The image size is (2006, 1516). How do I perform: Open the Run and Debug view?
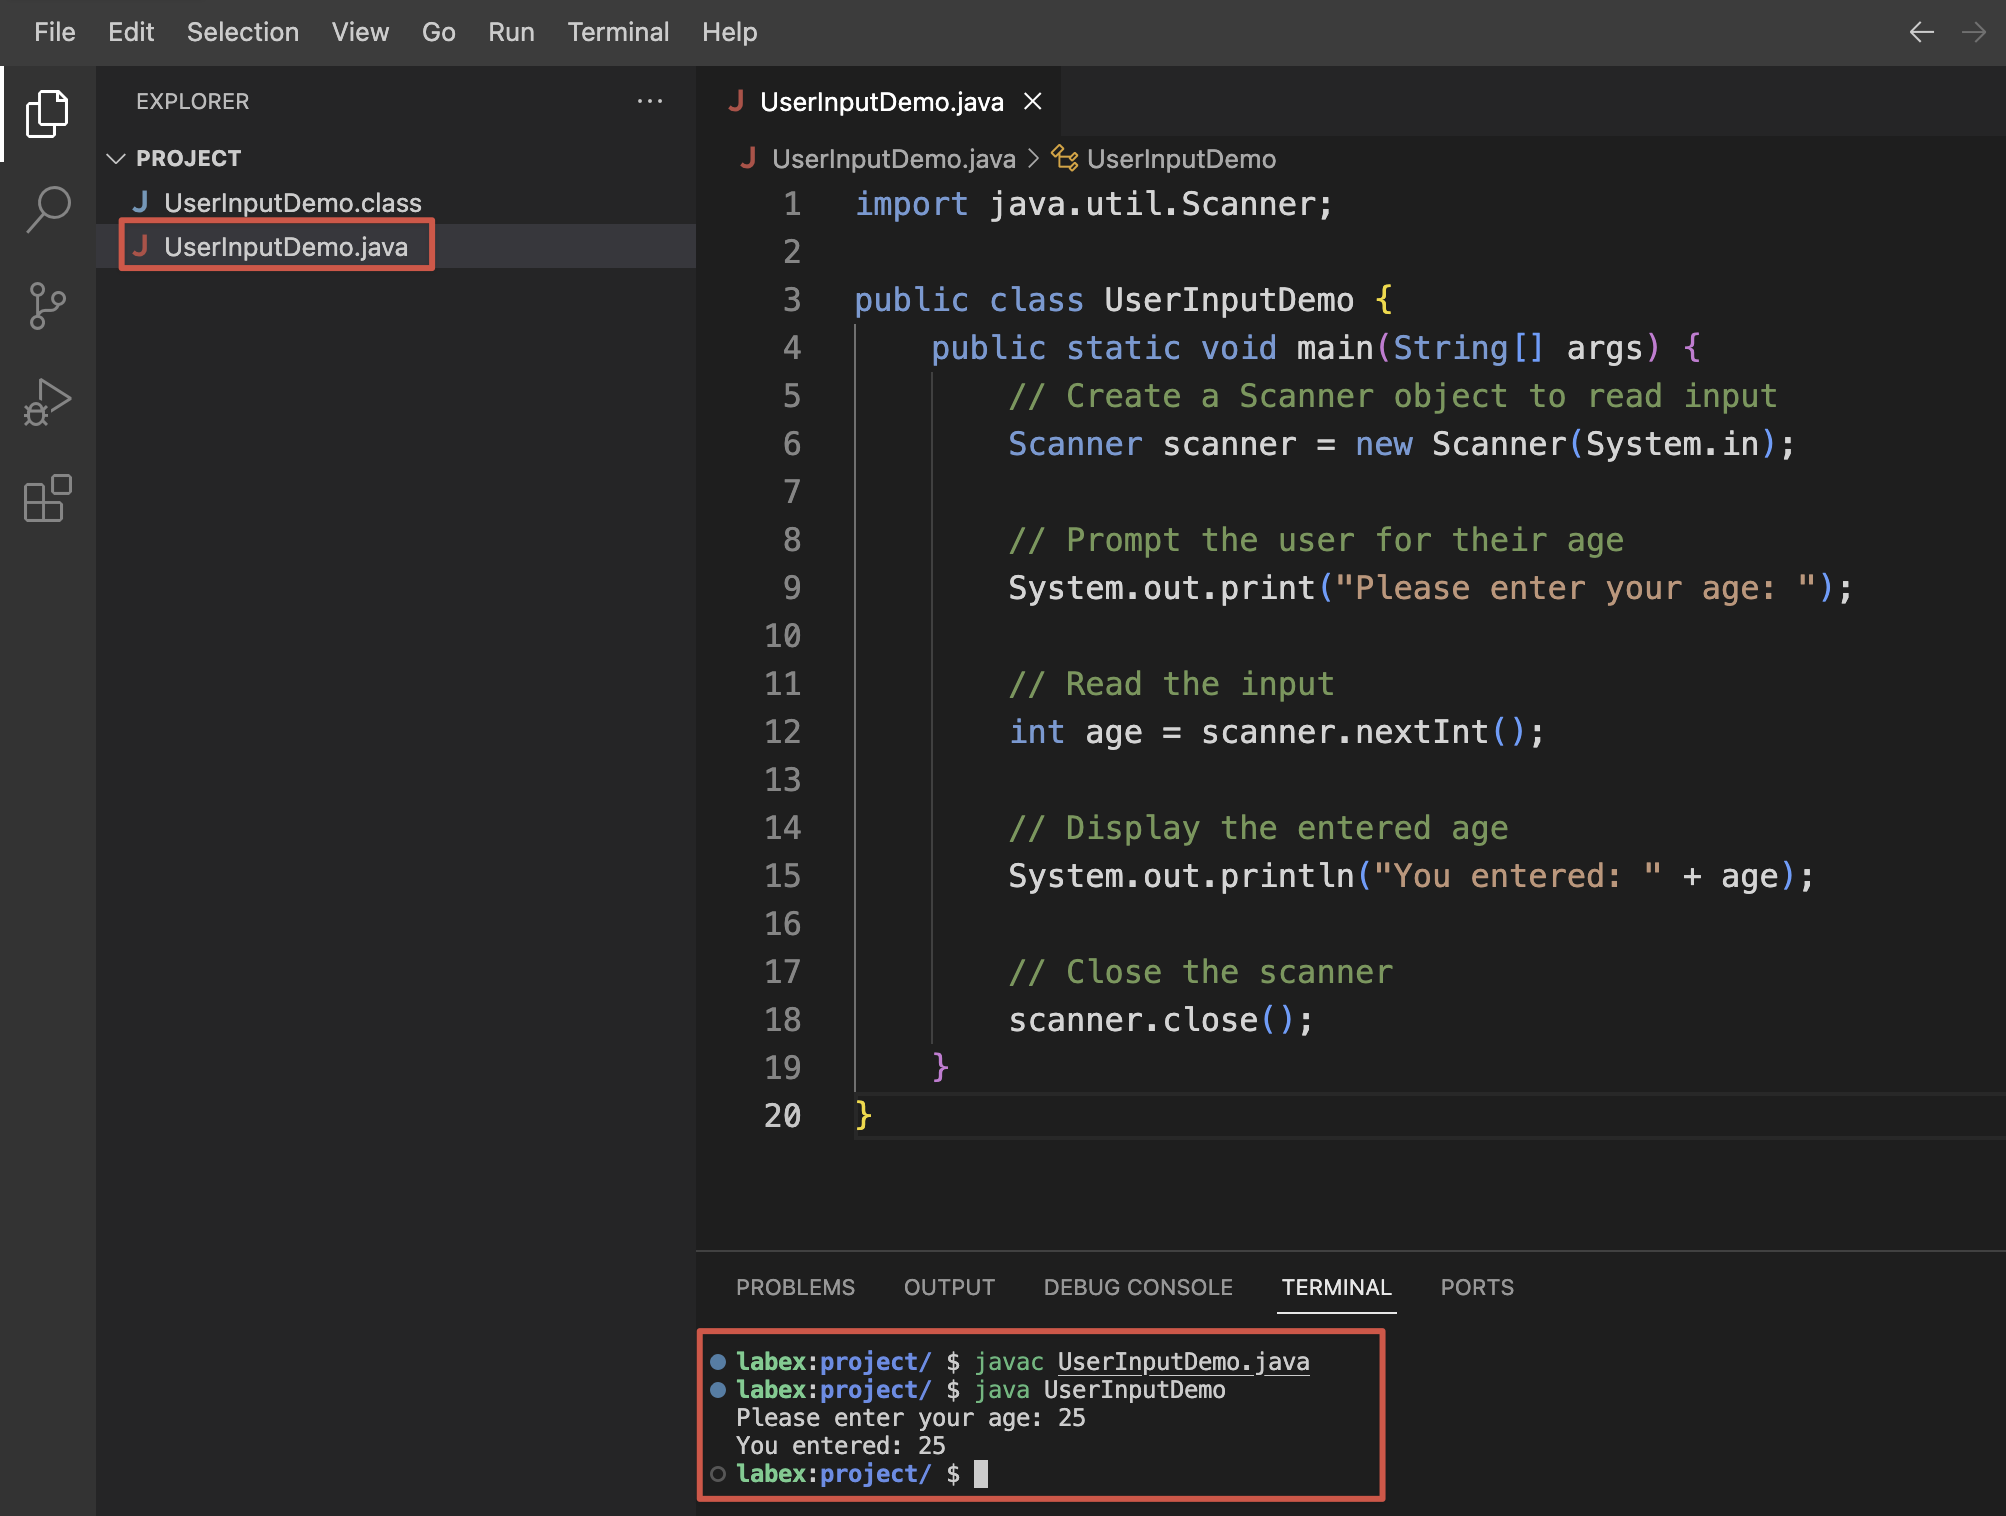[x=47, y=402]
